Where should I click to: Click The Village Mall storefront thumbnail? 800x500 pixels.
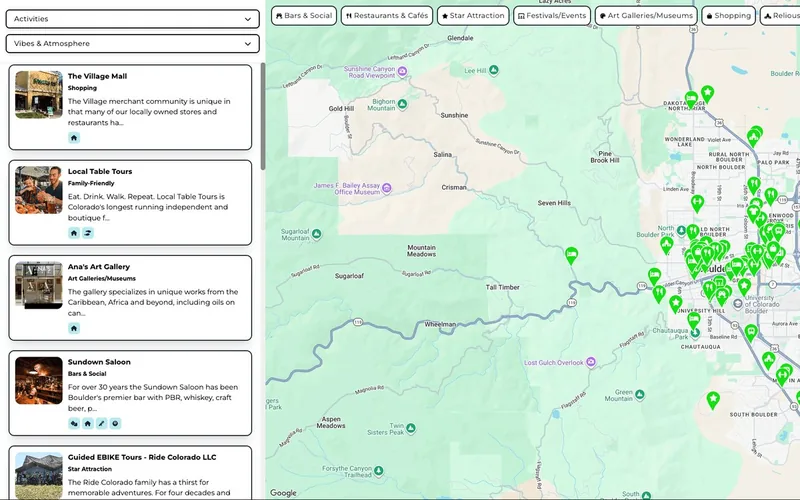click(39, 94)
